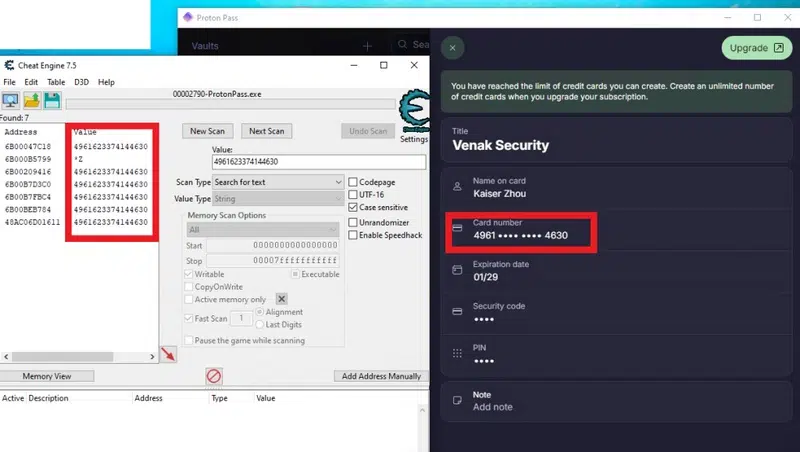Click the person icon beside Name on card

coord(457,187)
